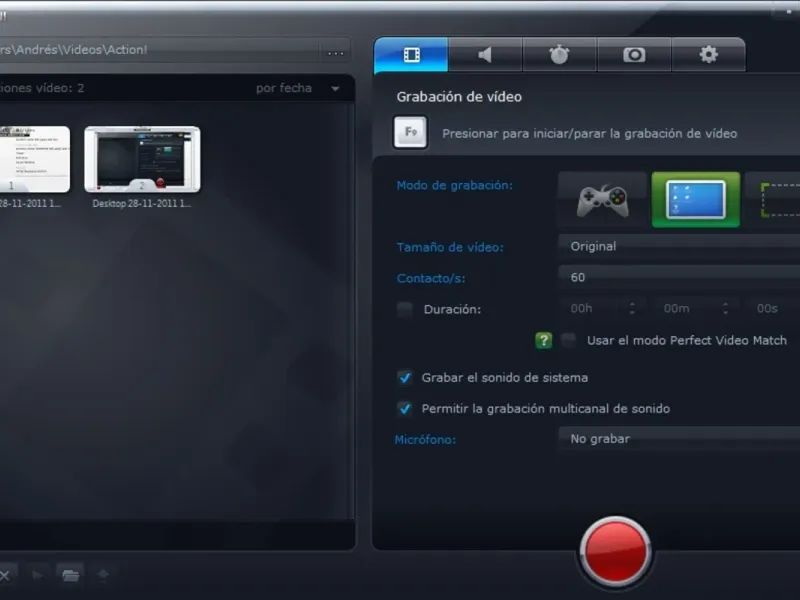
Task: Open the Contacto/s "60" dropdown
Action: coord(680,278)
